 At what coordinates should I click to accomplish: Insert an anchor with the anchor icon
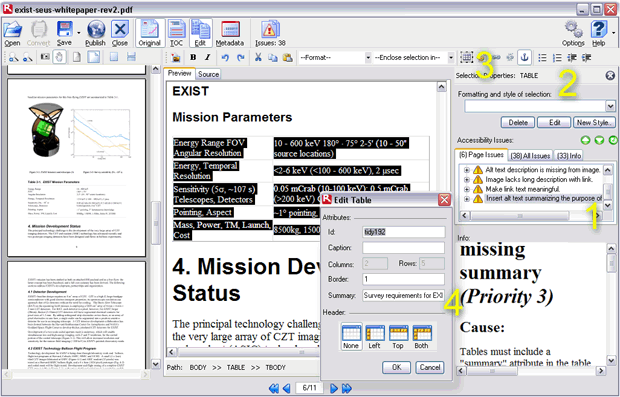pos(524,58)
